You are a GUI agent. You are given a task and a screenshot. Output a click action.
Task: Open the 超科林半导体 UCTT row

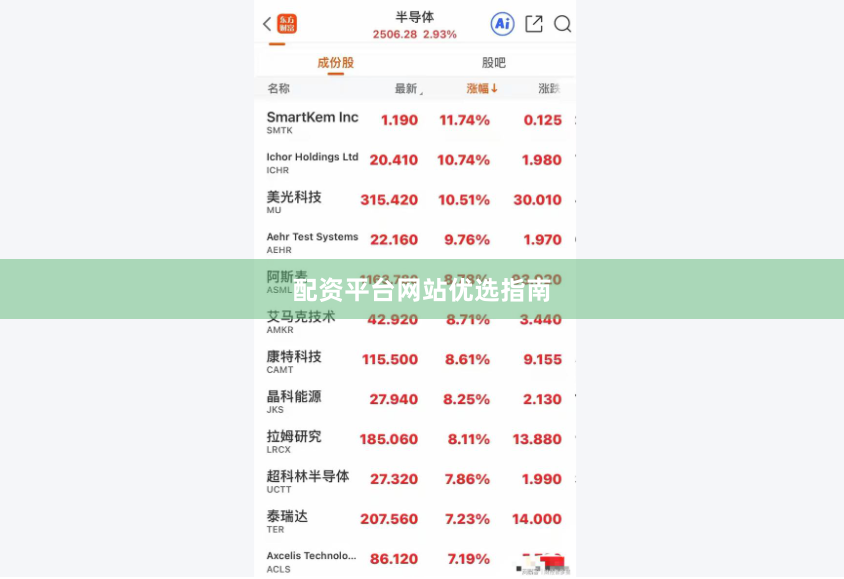pos(415,480)
